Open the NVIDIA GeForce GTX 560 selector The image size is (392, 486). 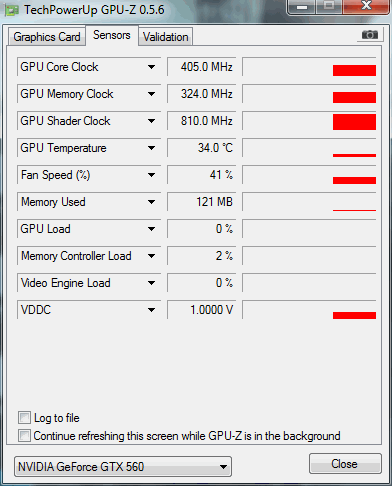[123, 466]
